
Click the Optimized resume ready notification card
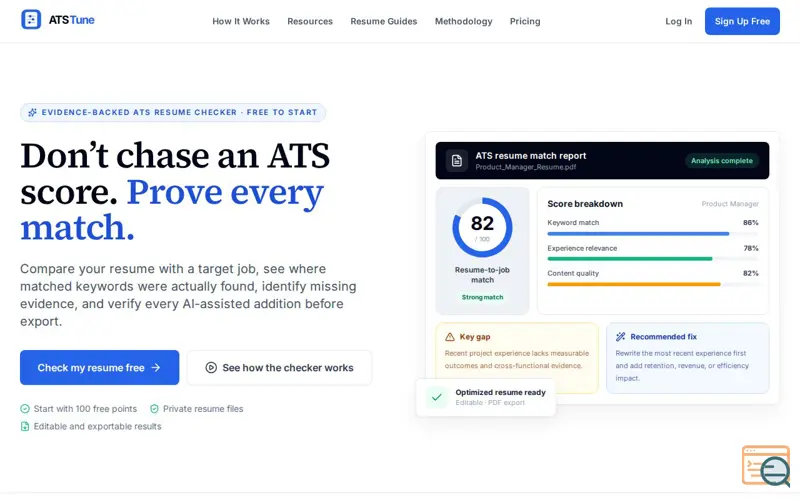point(486,397)
